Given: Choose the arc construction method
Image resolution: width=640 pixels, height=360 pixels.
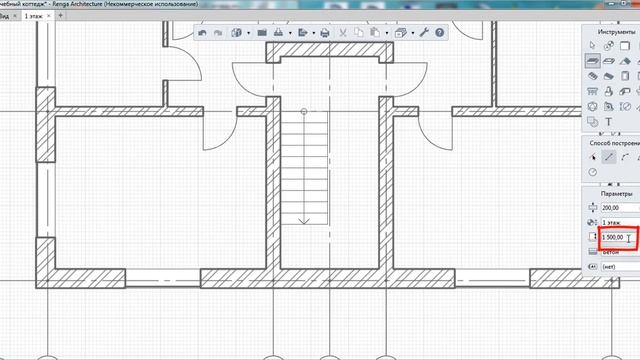Looking at the screenshot, I should pyautogui.click(x=625, y=157).
